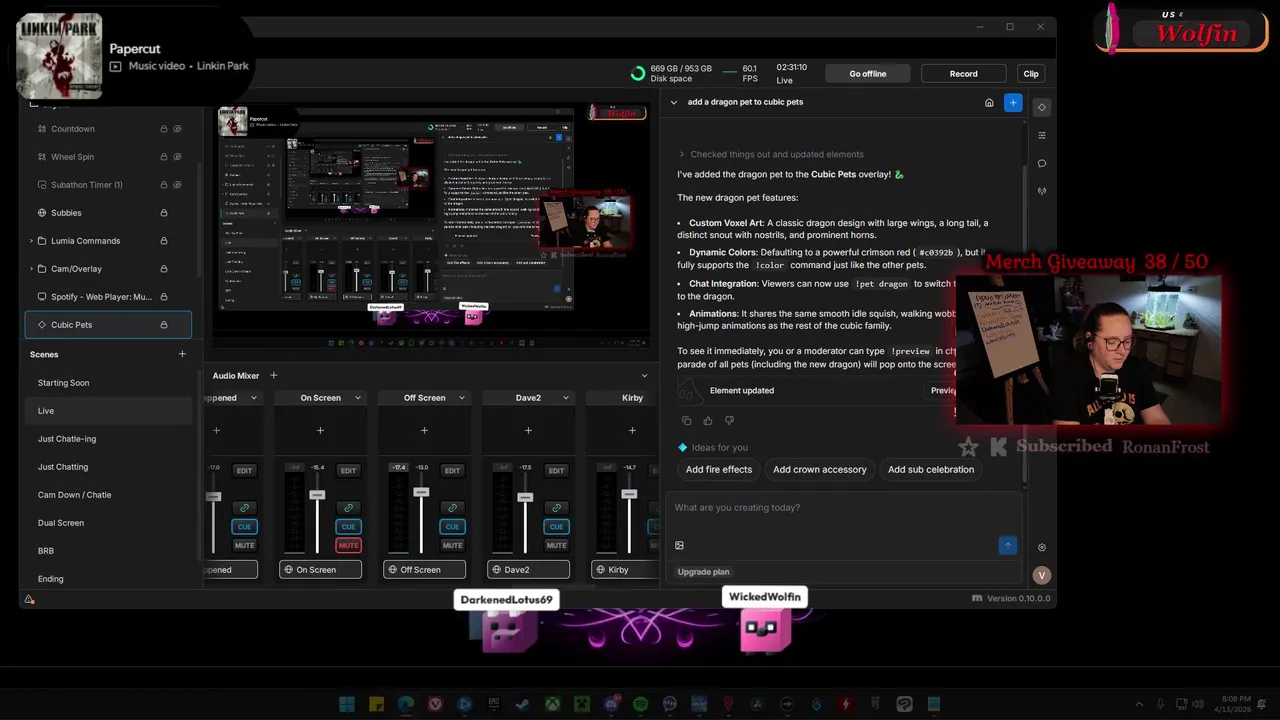Expand the Lumia Commands folder
Screen dimensions: 1280x720
(x=31, y=241)
